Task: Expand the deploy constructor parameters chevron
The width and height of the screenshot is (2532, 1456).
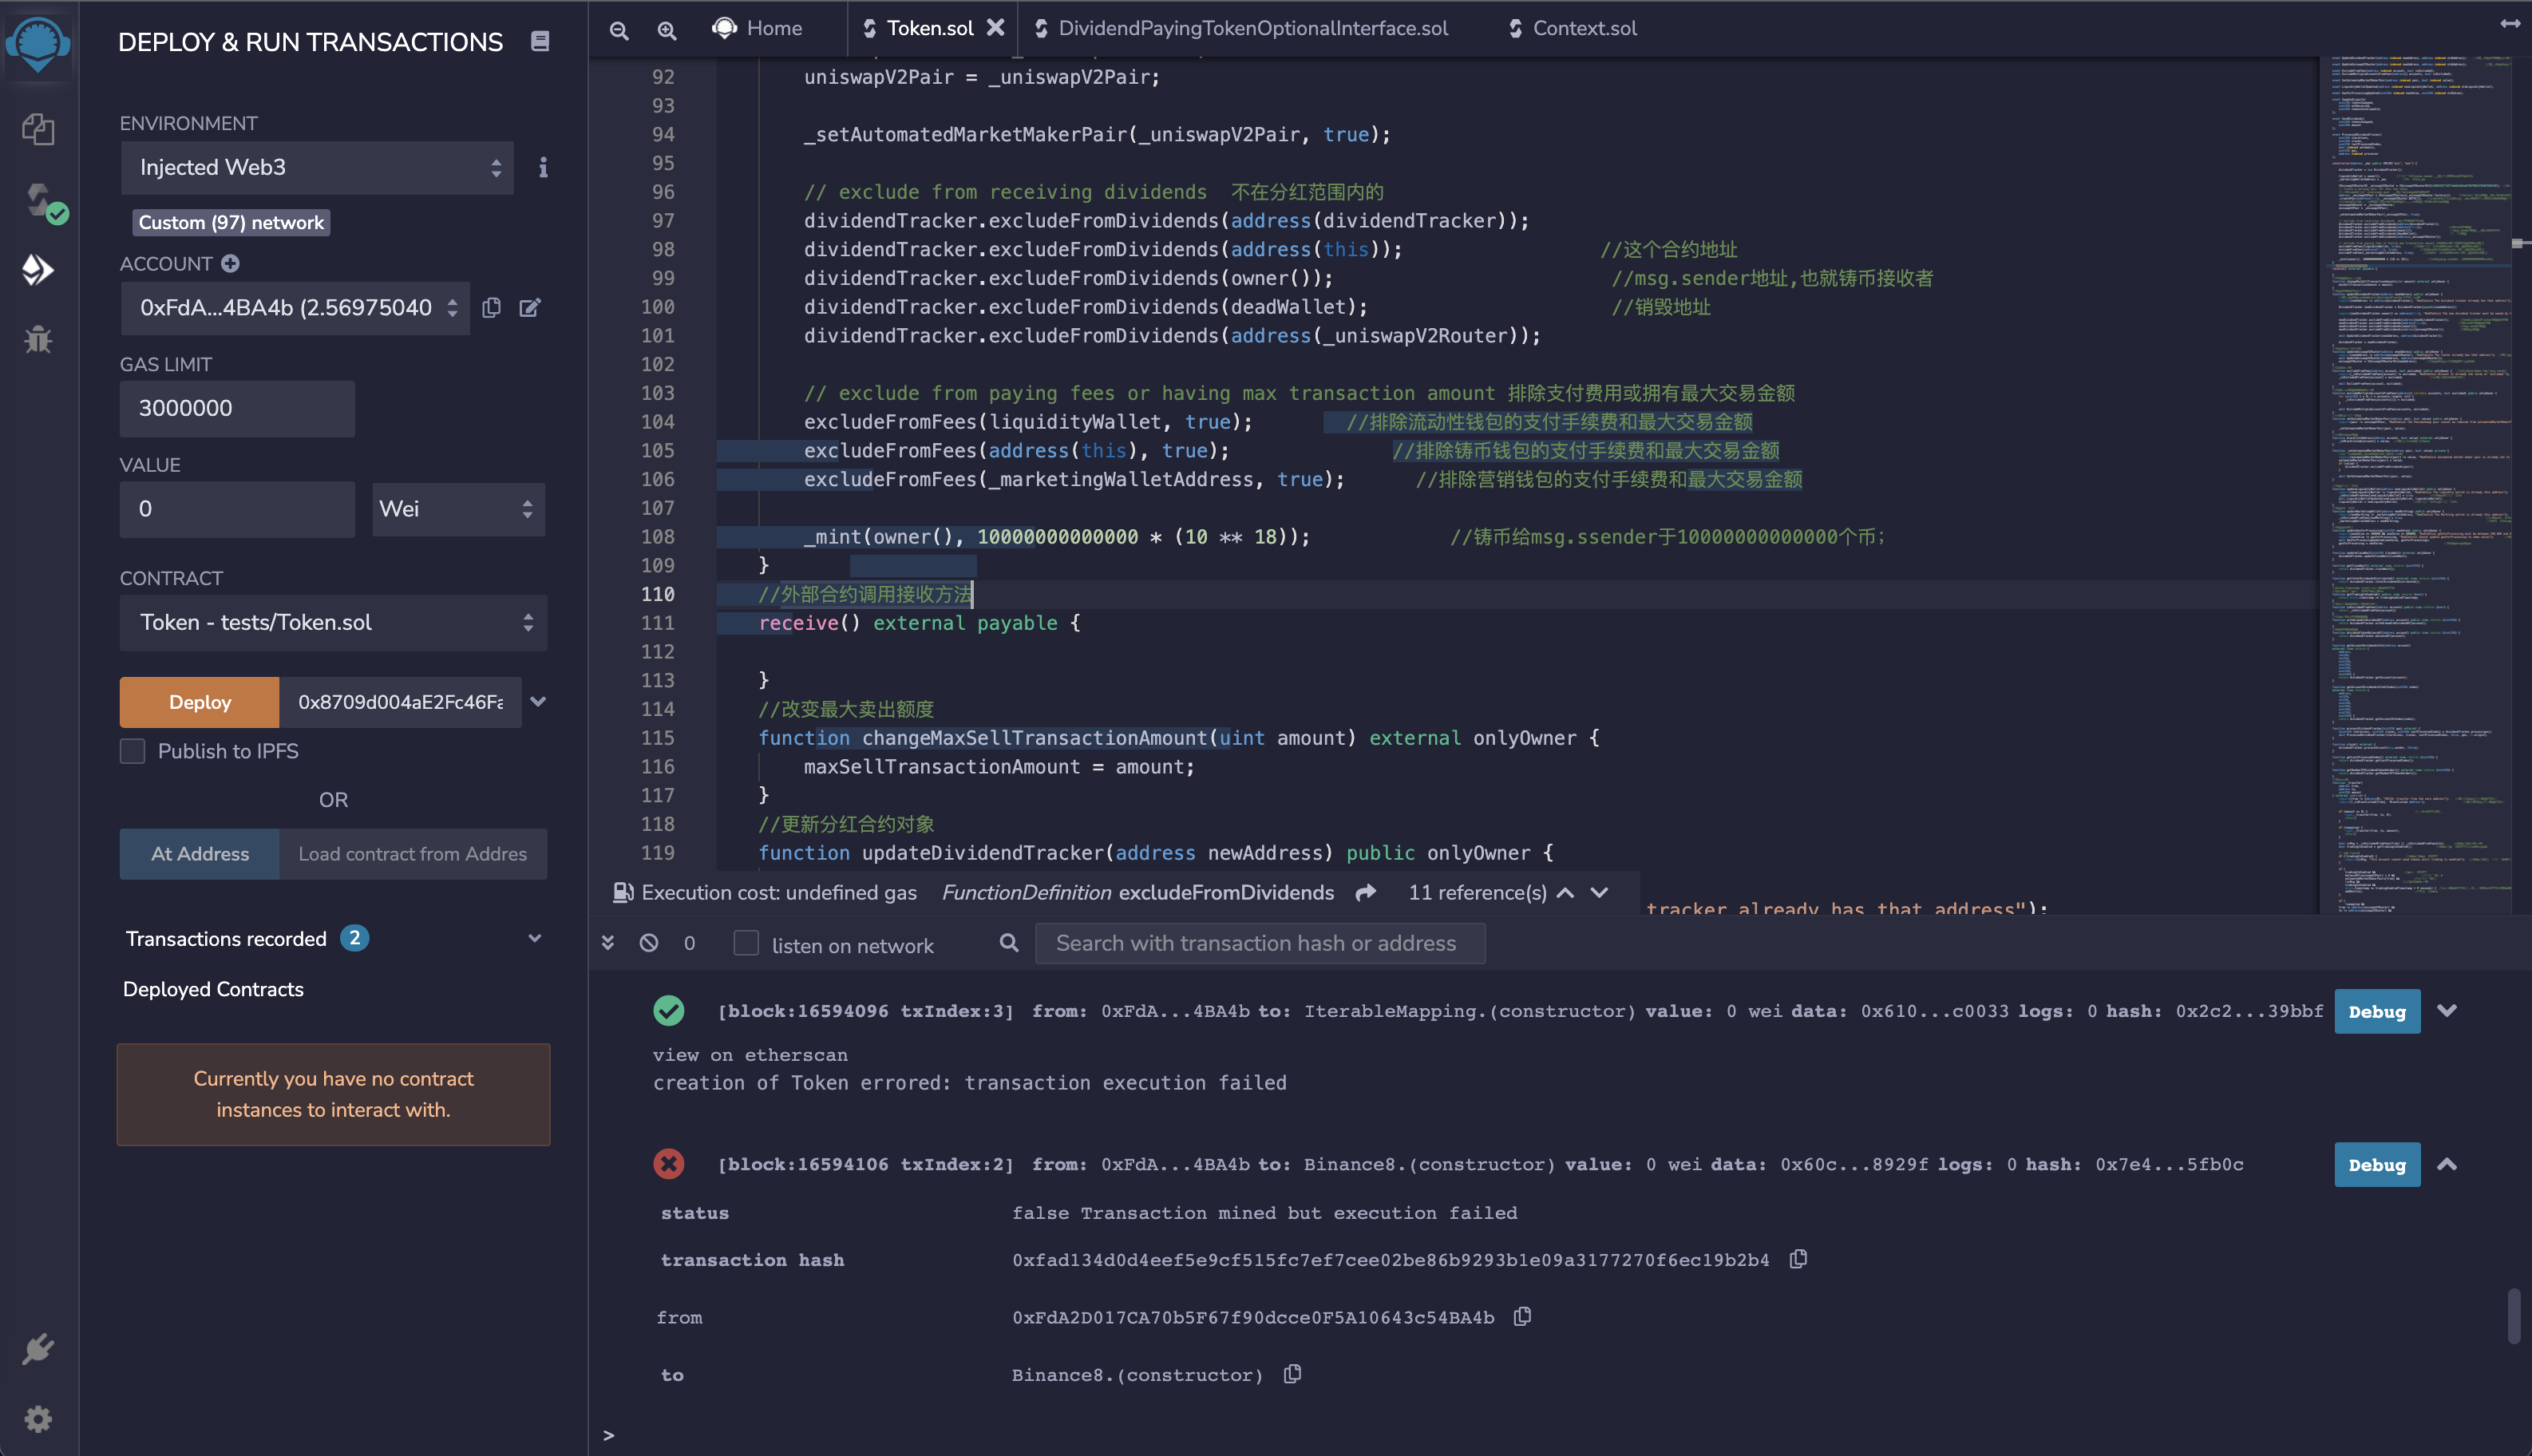Action: [538, 702]
